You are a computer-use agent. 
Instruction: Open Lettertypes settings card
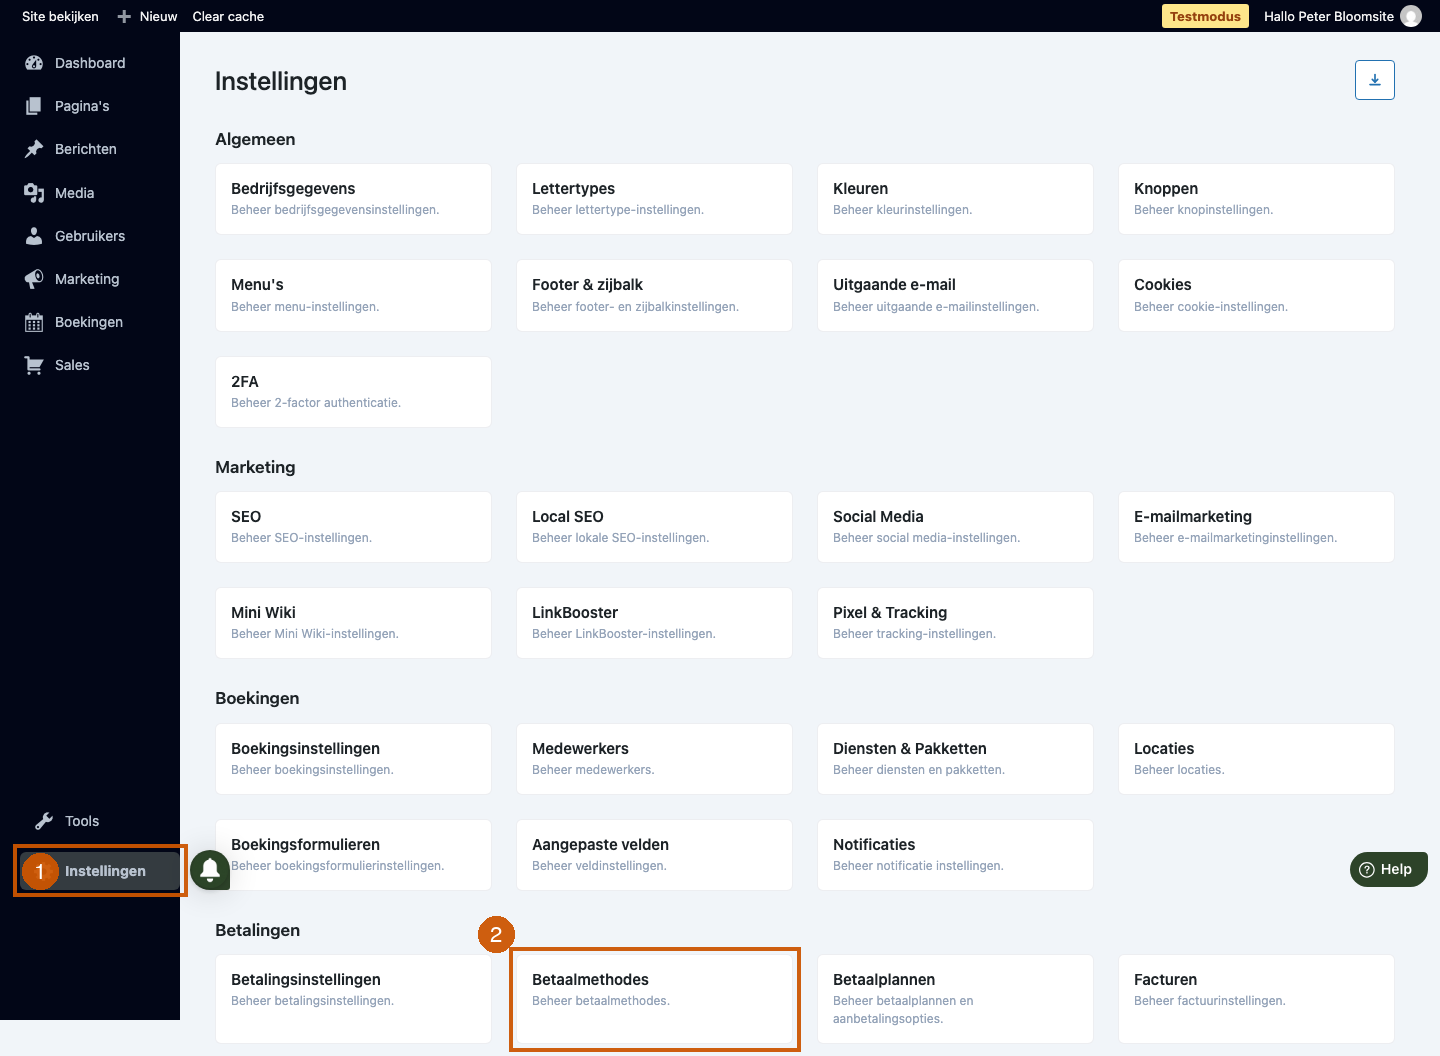click(x=654, y=199)
